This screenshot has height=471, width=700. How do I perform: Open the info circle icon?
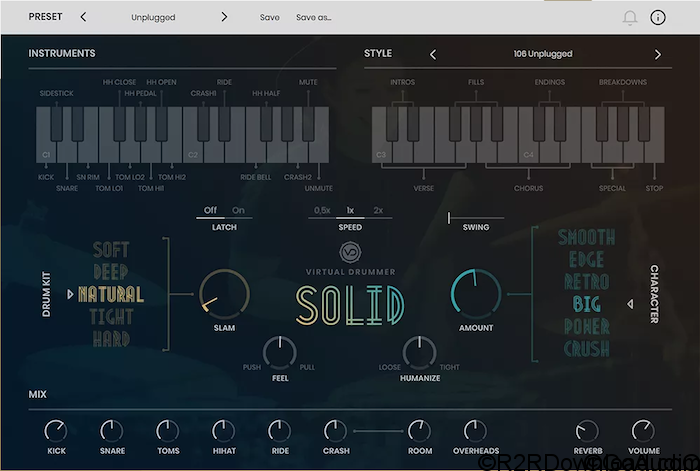658,18
